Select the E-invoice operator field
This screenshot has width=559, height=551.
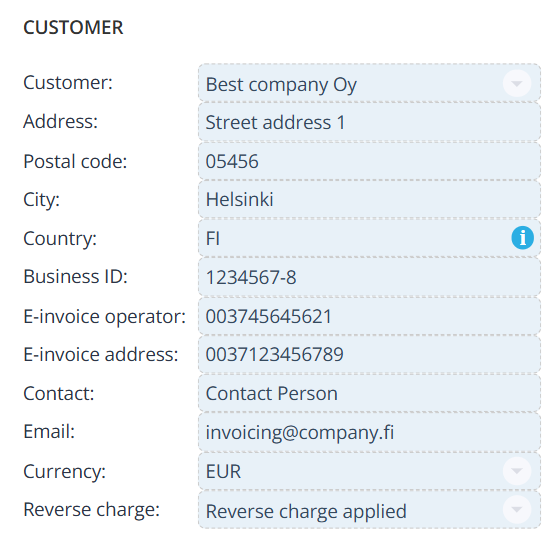[x=369, y=316]
